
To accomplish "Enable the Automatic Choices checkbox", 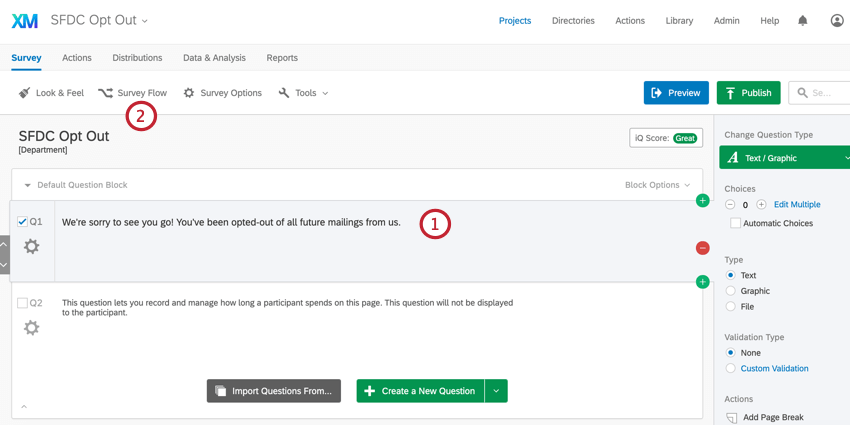I will coord(735,223).
